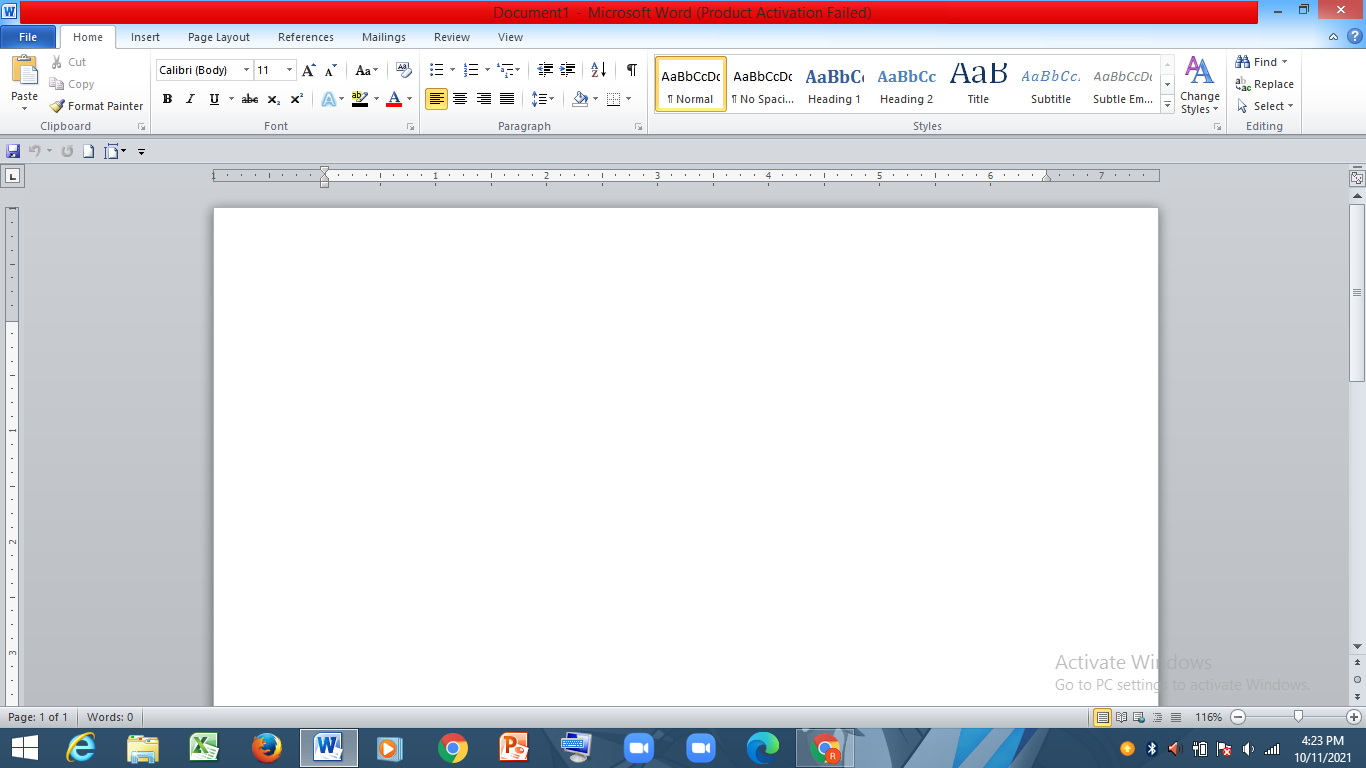Switch to Web Layout view icon
Image resolution: width=1366 pixels, height=768 pixels.
pyautogui.click(x=1139, y=717)
